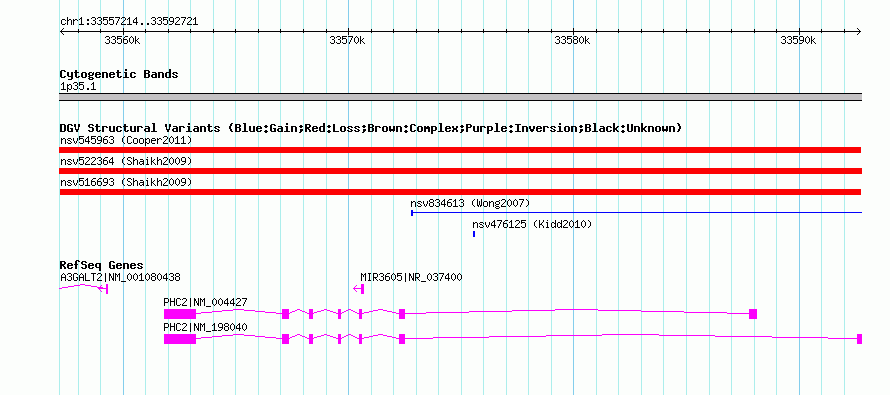Click the nsv516693 (Shaikh2009) label
Image resolution: width=890 pixels, height=395 pixels.
[126, 182]
